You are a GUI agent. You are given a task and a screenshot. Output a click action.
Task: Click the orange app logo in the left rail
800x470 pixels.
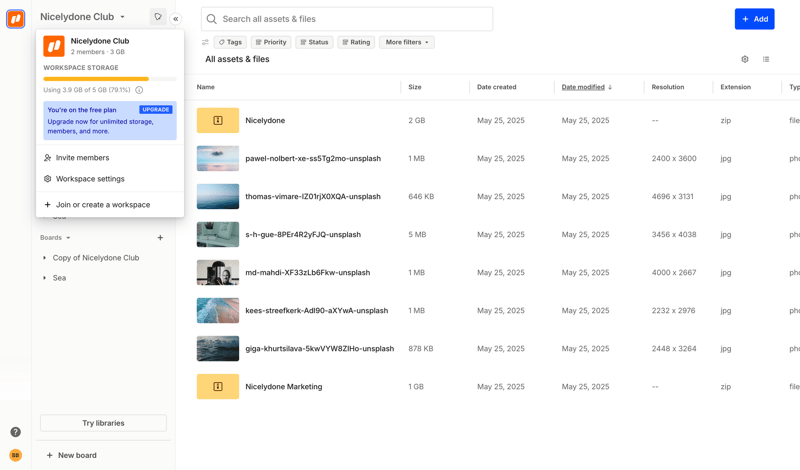[x=15, y=19]
